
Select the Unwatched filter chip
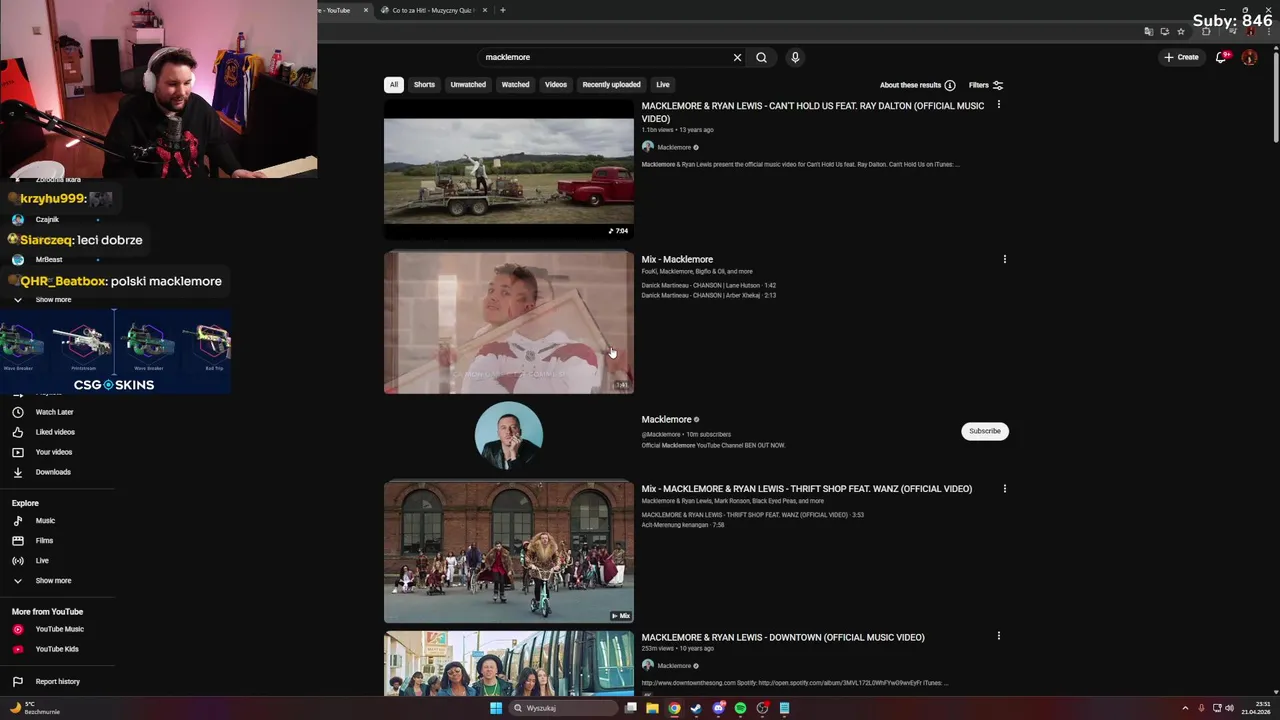coord(468,85)
